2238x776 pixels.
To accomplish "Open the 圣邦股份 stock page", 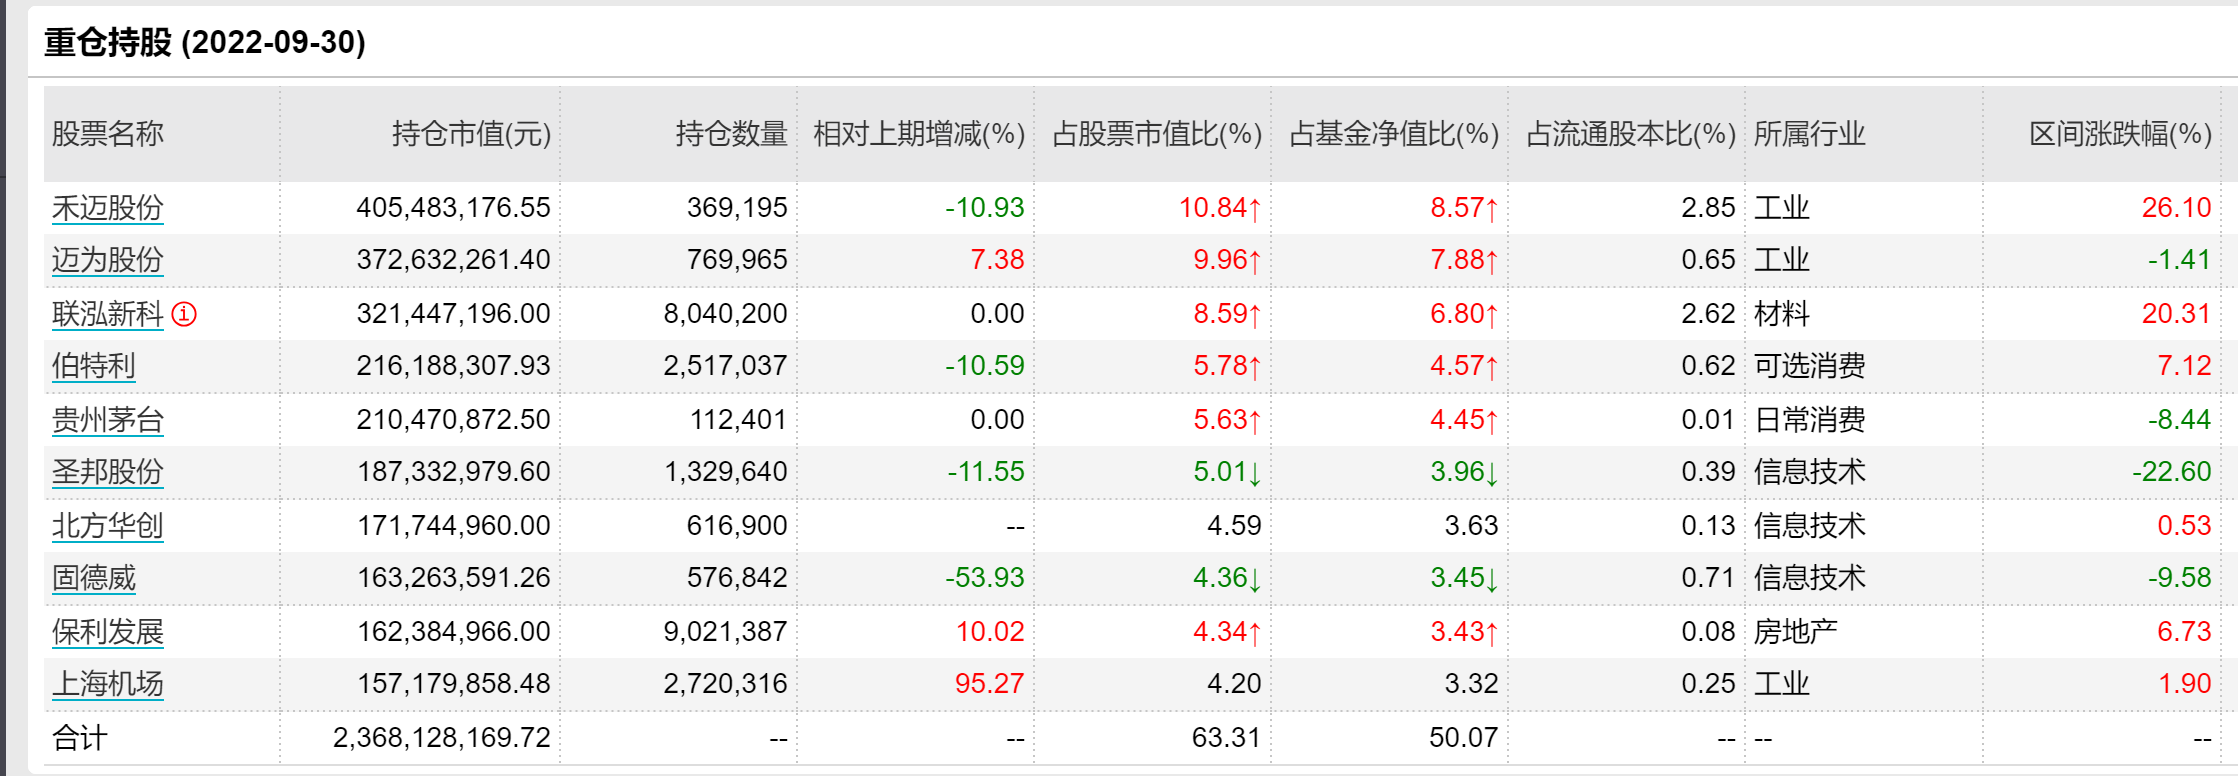I will pyautogui.click(x=107, y=472).
